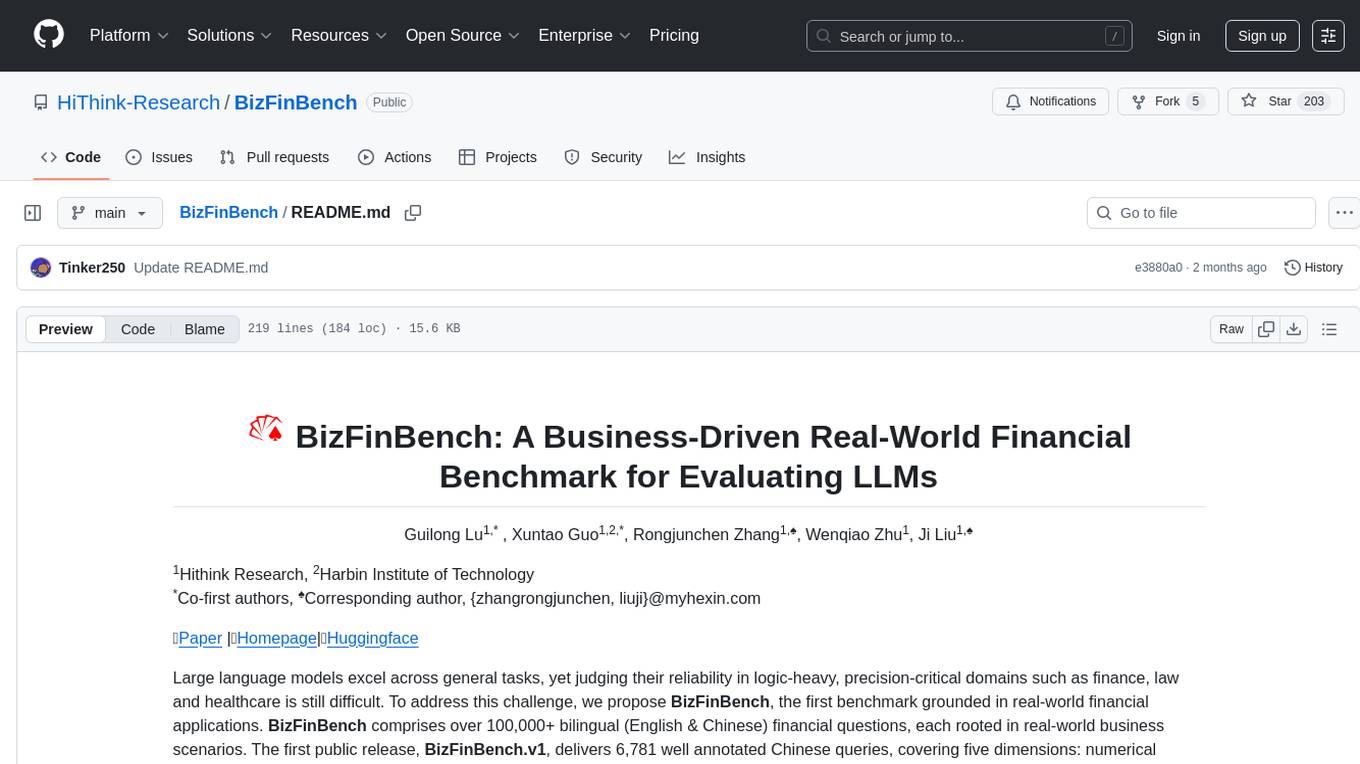Click the Notifications bell button

pyautogui.click(x=1050, y=101)
